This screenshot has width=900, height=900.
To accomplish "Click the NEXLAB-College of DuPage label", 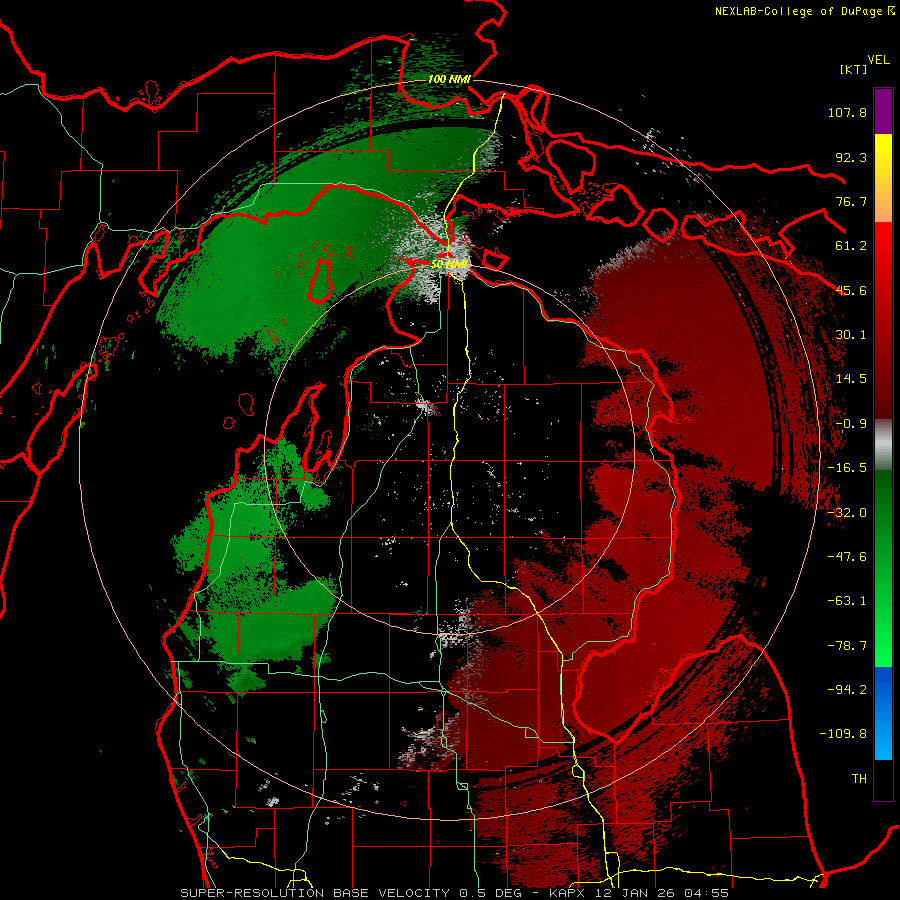I will [804, 11].
